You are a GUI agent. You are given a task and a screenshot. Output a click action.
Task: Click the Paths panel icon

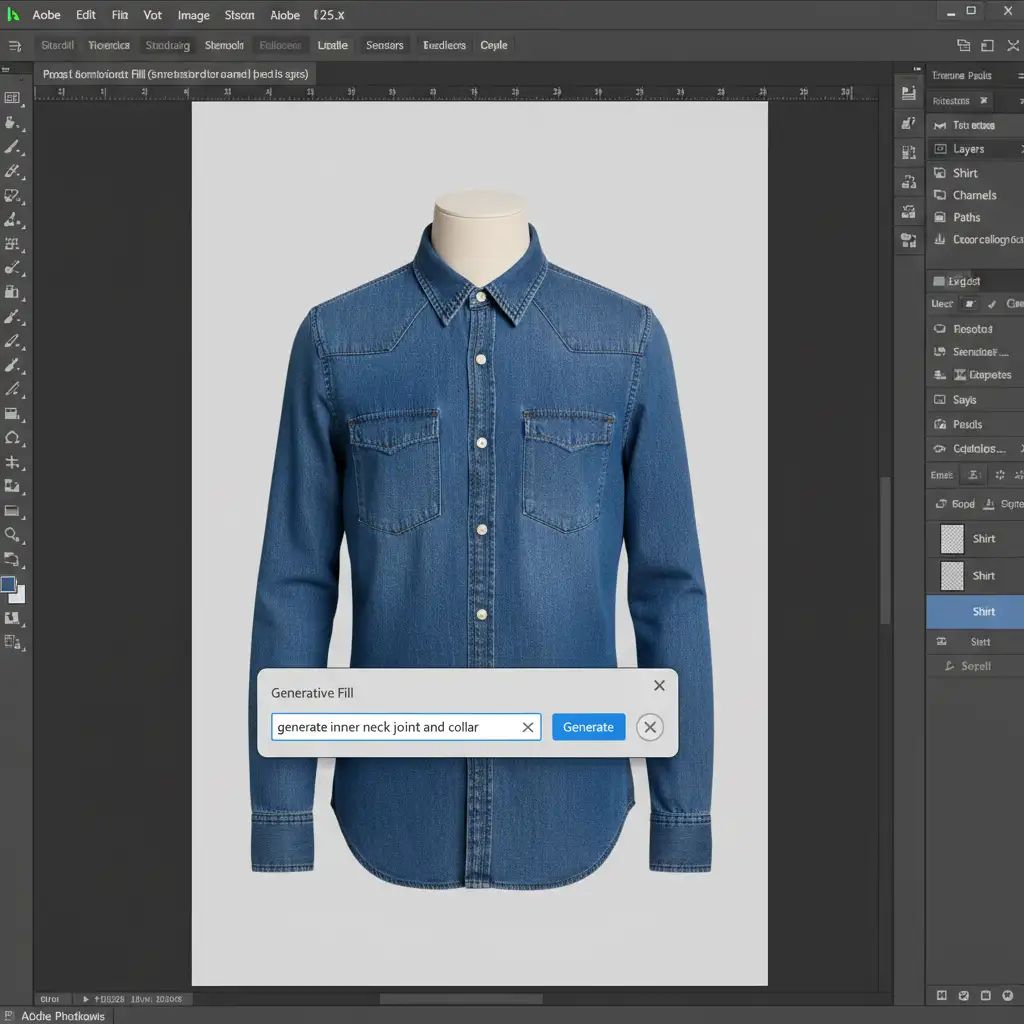940,217
